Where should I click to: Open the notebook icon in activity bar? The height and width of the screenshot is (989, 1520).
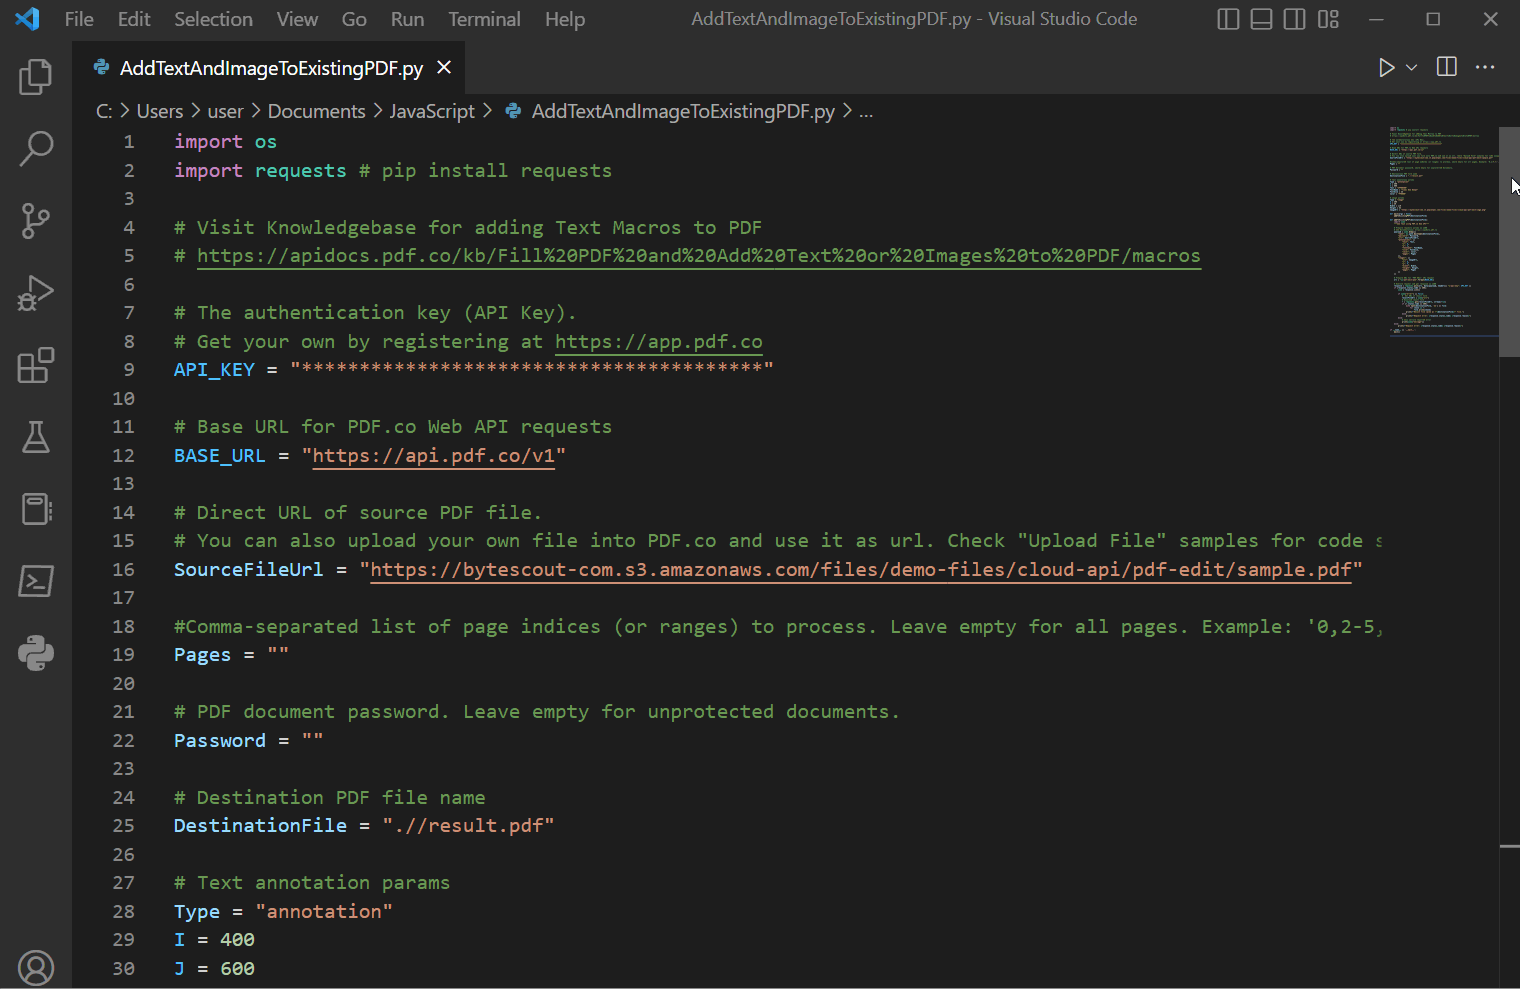coord(36,509)
